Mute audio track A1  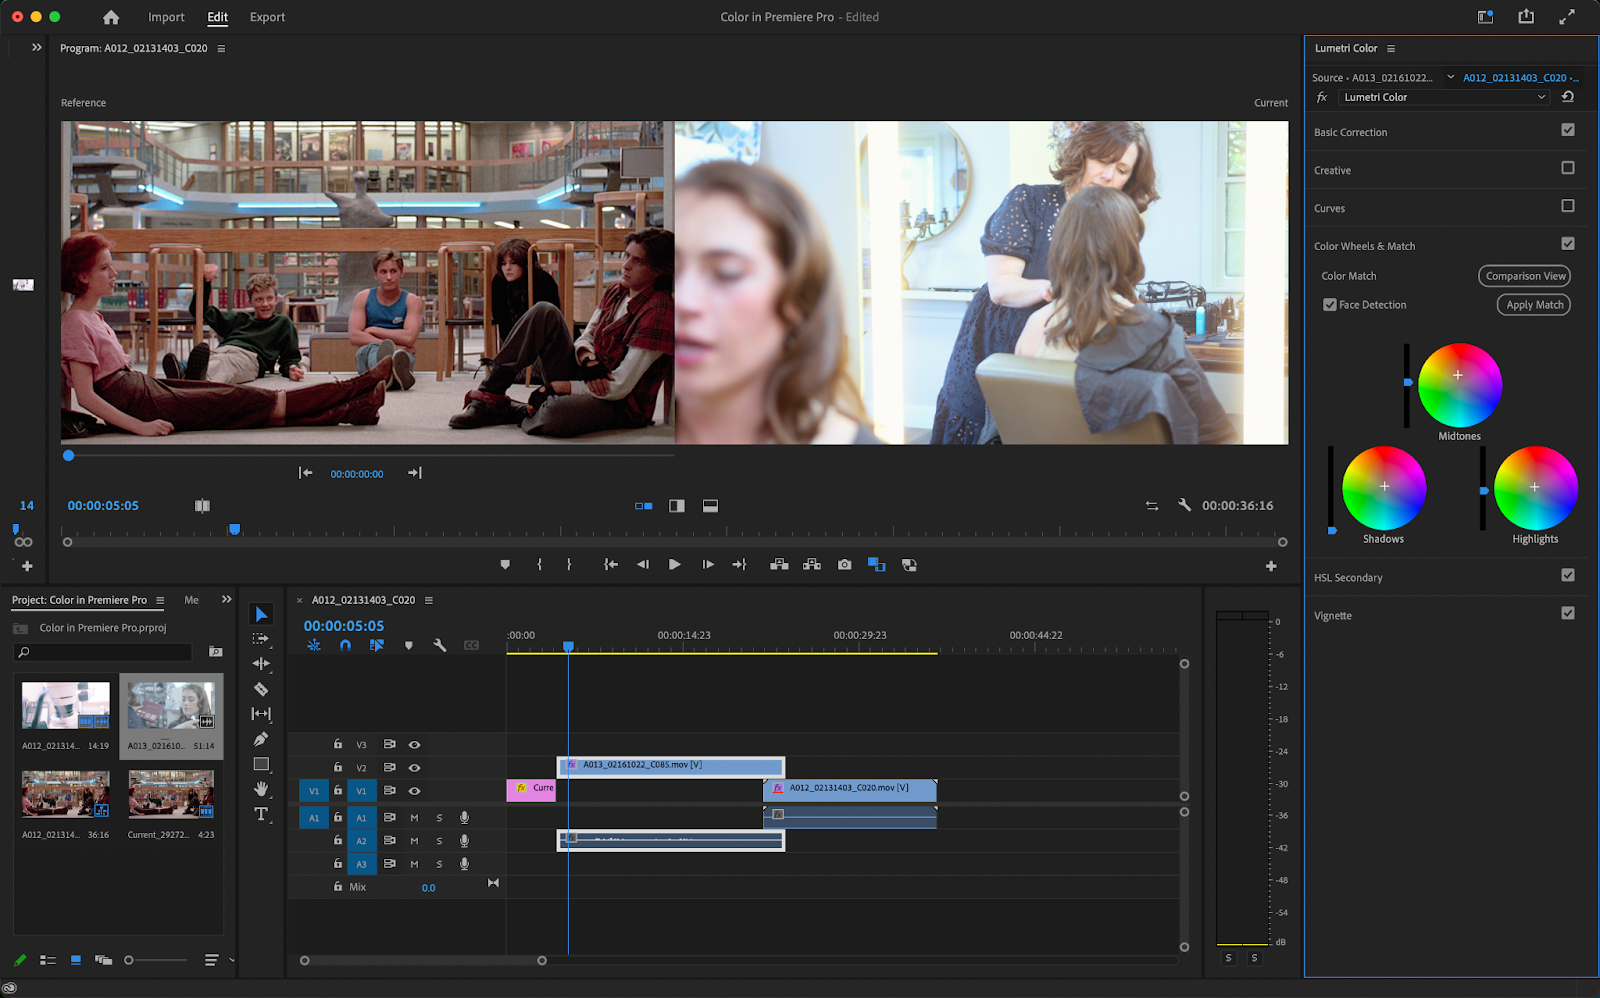click(x=414, y=818)
